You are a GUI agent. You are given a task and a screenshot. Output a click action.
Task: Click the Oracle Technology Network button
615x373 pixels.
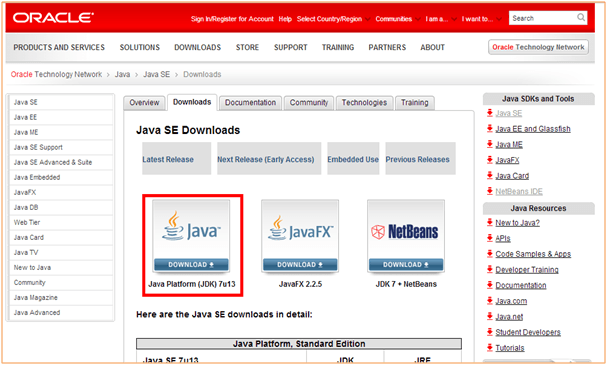538,47
